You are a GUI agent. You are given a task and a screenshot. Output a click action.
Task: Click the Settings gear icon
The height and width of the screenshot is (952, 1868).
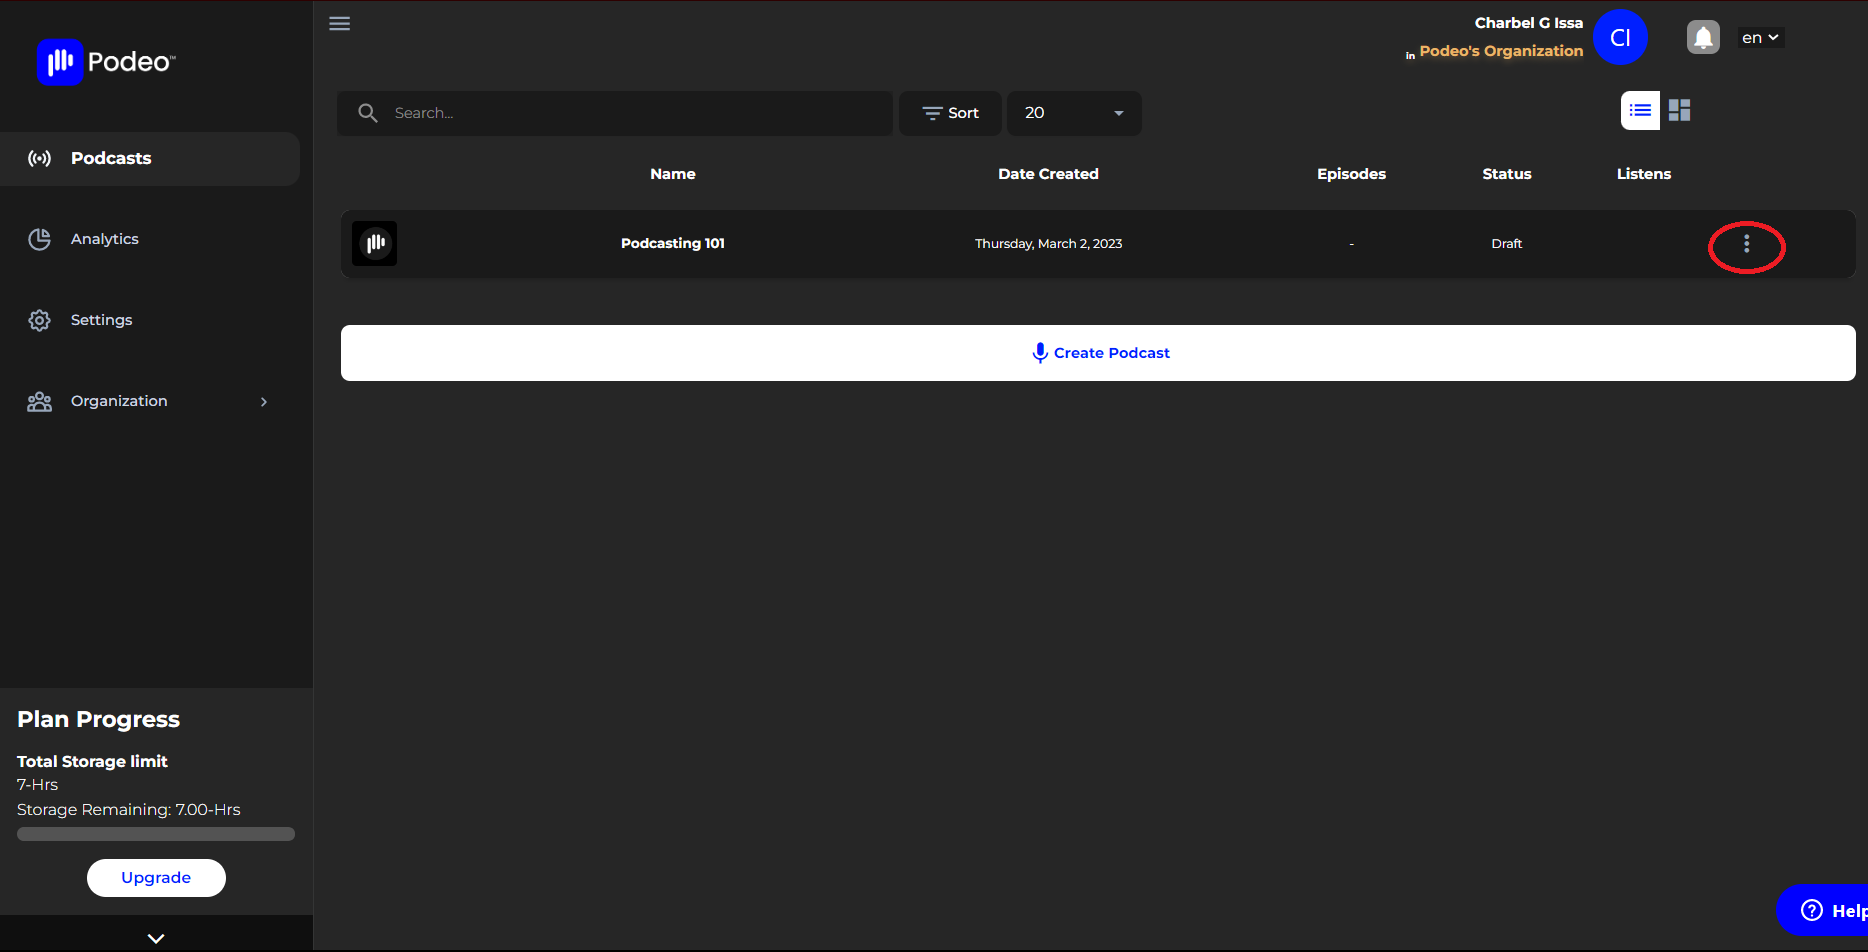point(39,320)
